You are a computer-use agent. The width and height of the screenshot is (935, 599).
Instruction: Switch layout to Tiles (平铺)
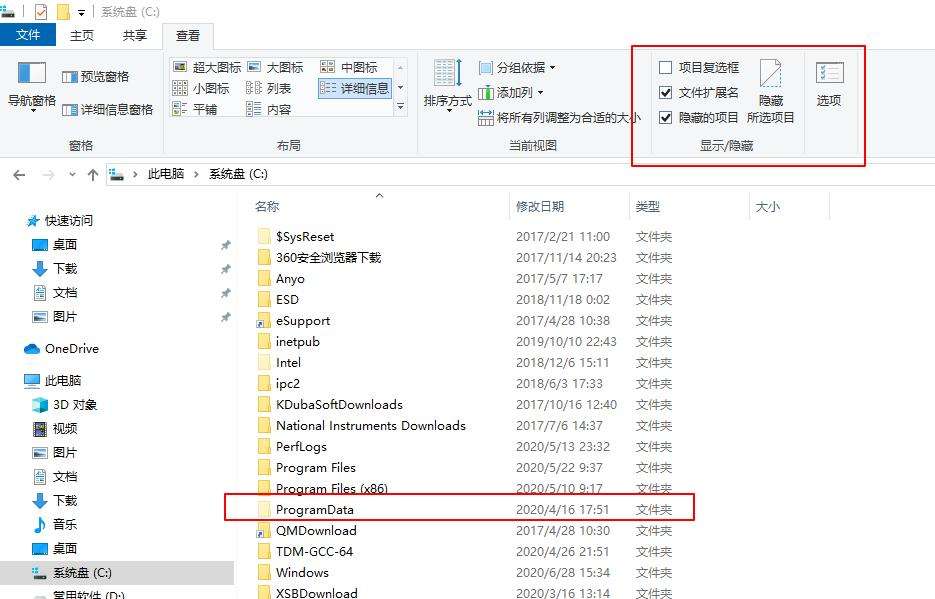tap(194, 109)
